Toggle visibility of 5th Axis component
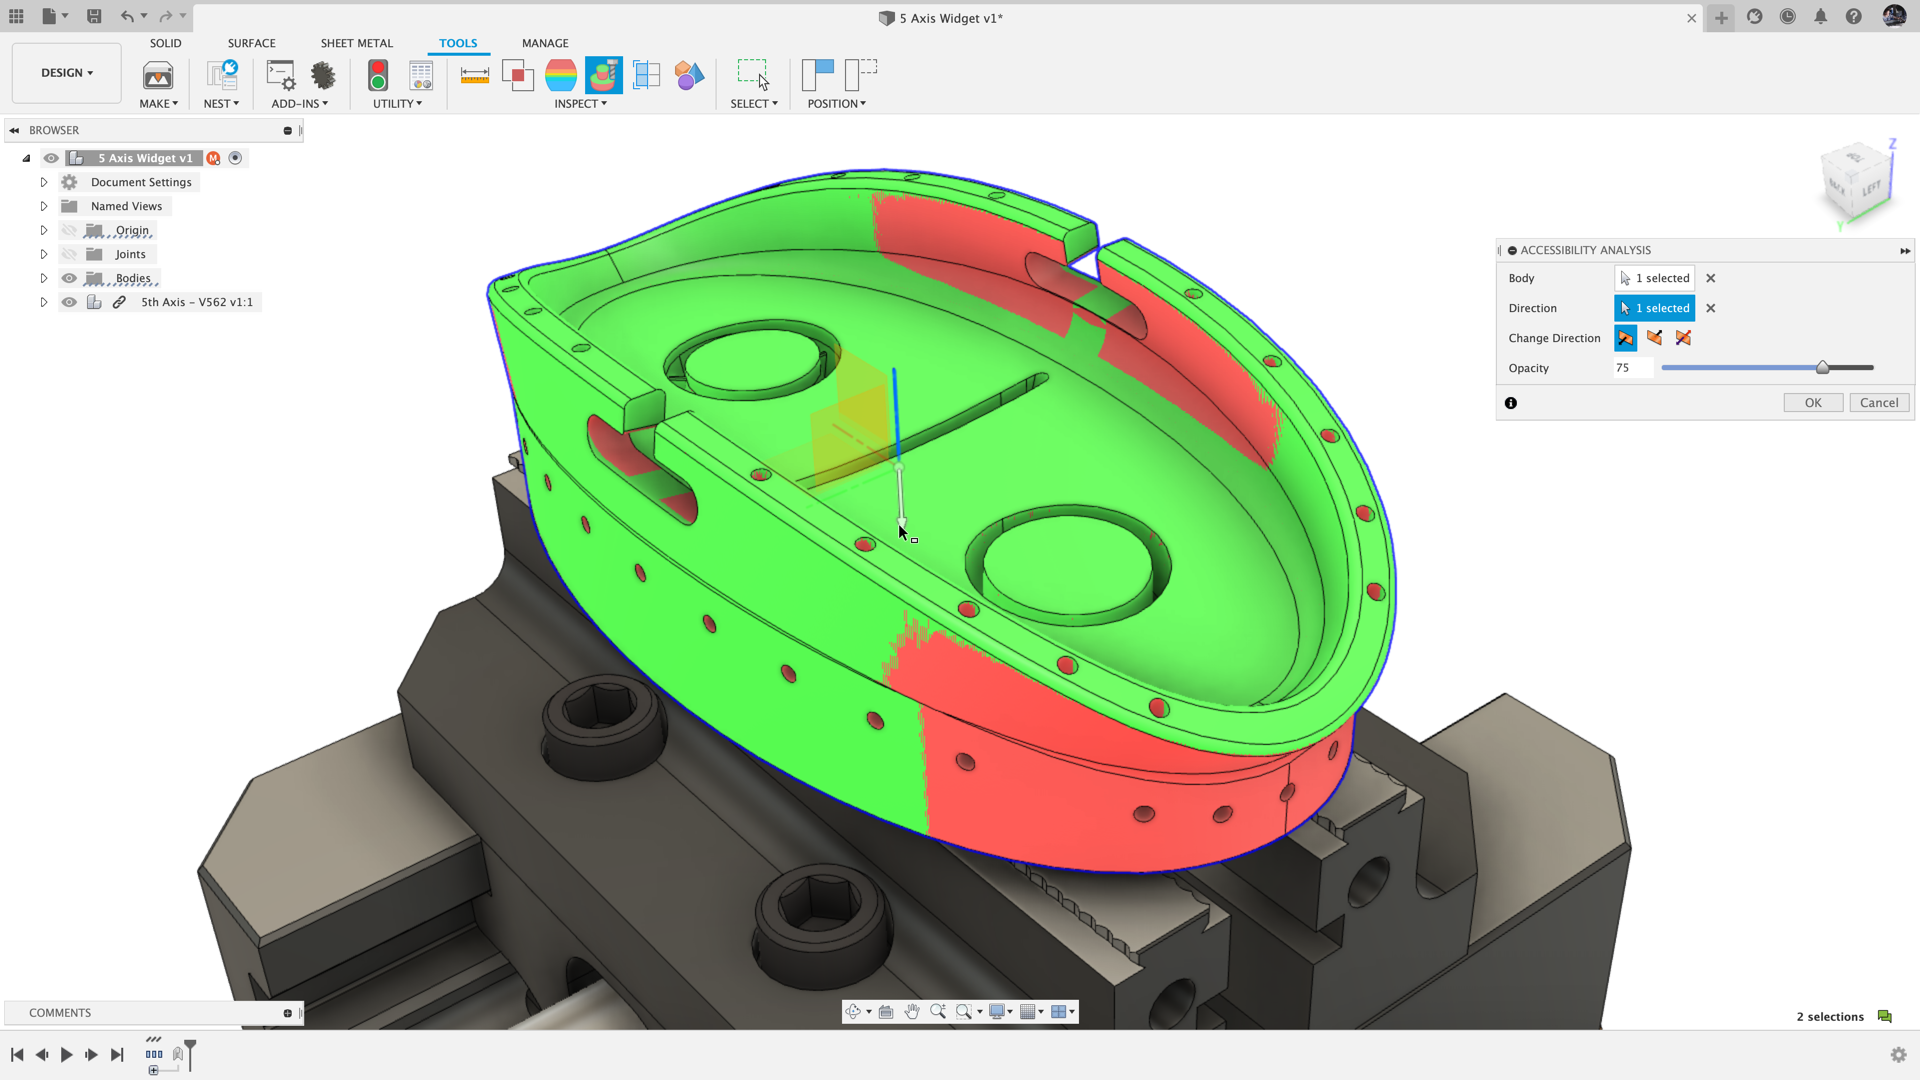The width and height of the screenshot is (1920, 1080). pos(67,302)
